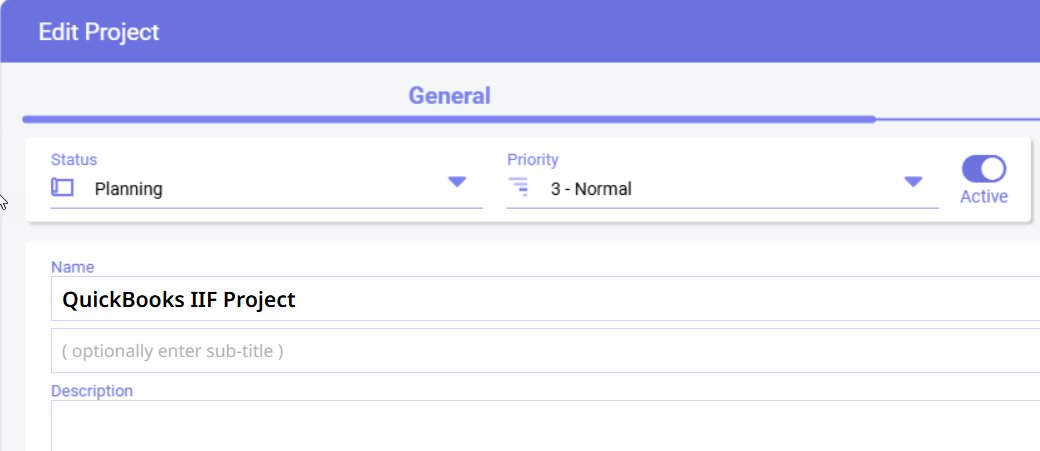The height and width of the screenshot is (451, 1040).
Task: Click into the Name field
Action: [600, 299]
